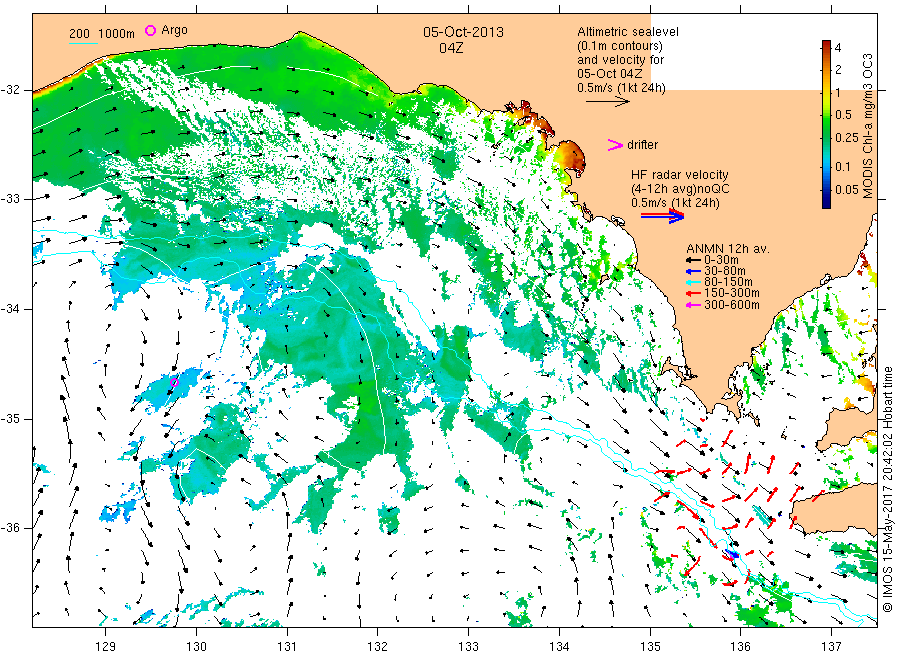Click the longitude axis label 137

(832, 647)
